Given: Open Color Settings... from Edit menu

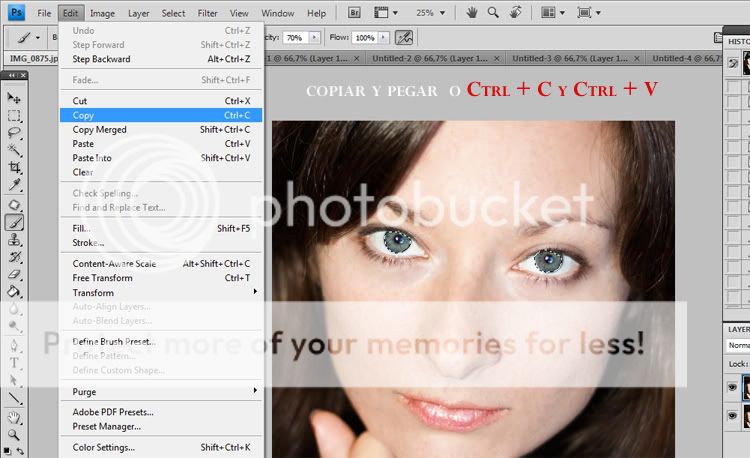Looking at the screenshot, I should (x=161, y=447).
